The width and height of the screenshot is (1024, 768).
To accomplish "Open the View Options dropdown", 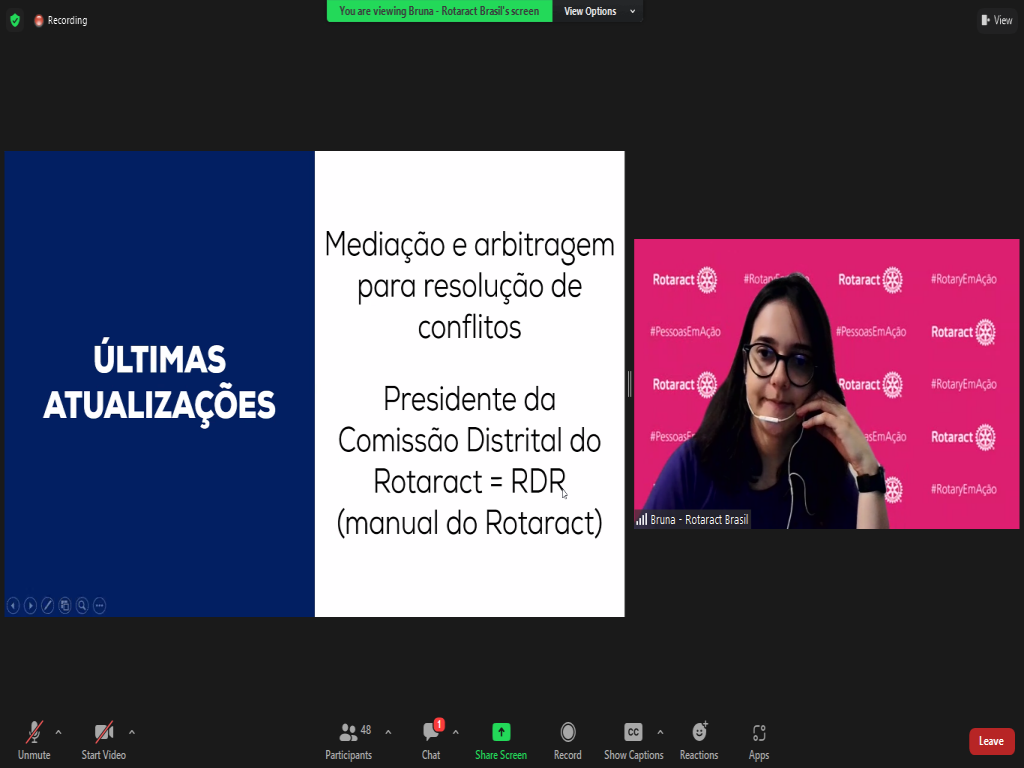I will coord(598,11).
